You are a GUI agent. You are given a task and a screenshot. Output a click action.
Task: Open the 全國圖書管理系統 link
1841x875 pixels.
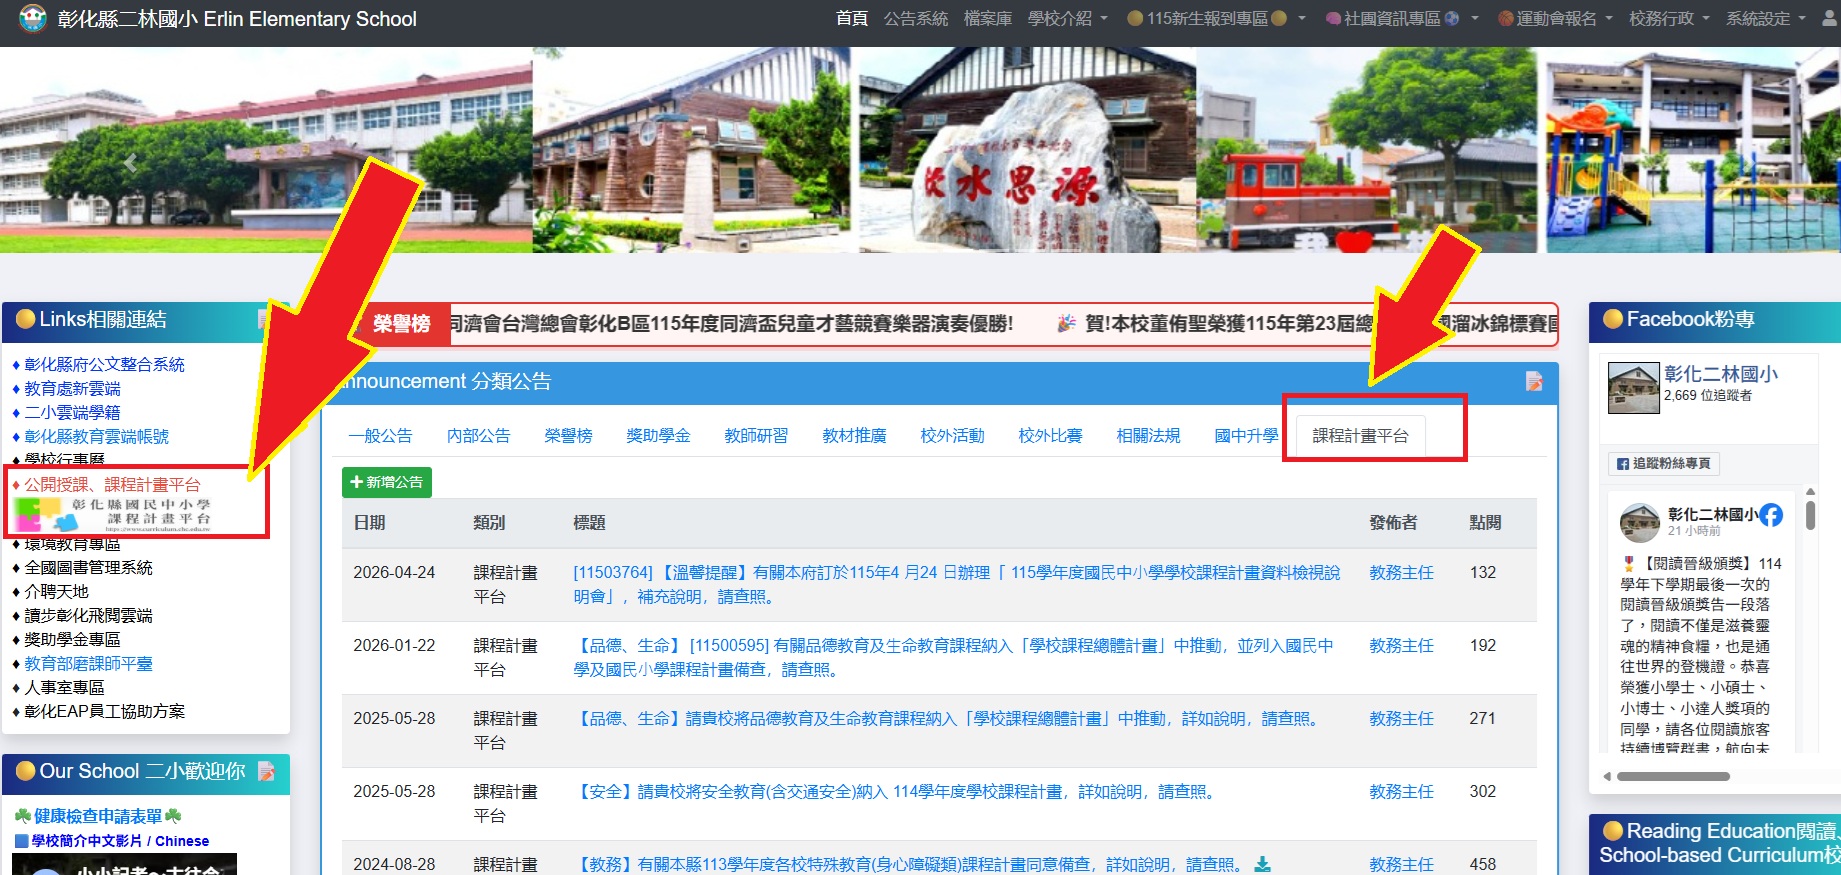[x=88, y=567]
